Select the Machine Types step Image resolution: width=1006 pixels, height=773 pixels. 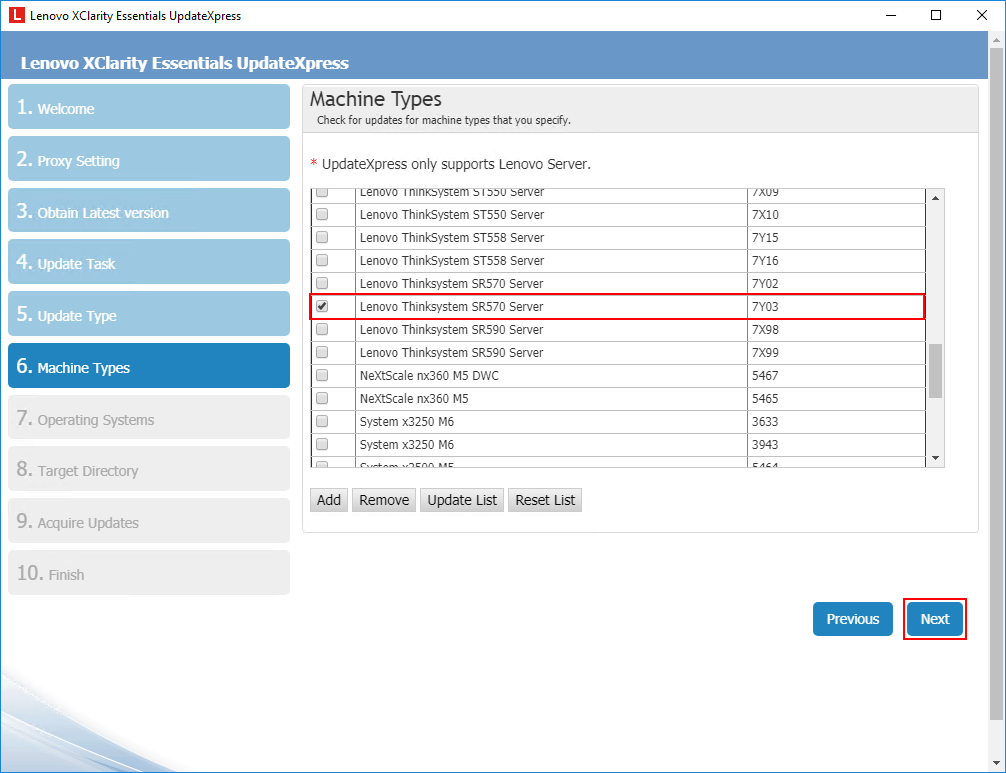tap(149, 366)
